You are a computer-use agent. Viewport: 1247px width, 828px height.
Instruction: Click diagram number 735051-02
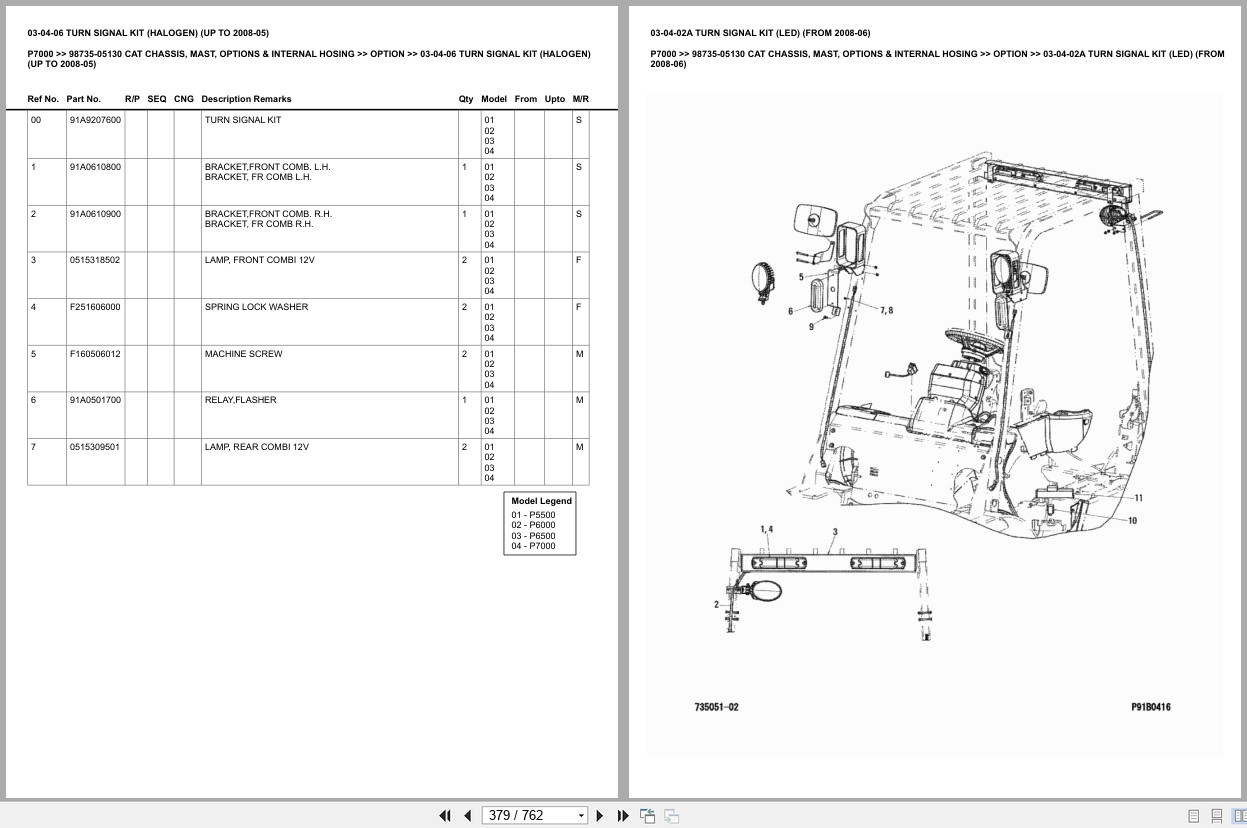(x=716, y=707)
